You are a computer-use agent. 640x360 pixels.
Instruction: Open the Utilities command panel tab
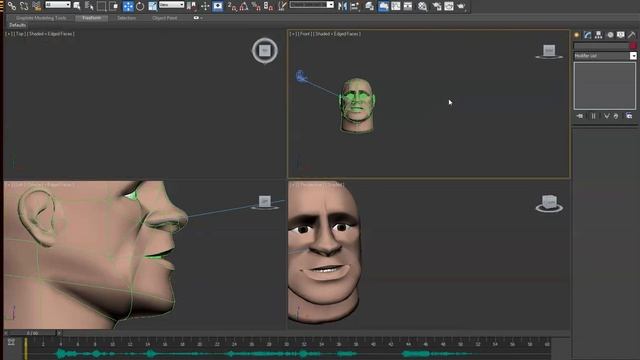click(x=632, y=35)
